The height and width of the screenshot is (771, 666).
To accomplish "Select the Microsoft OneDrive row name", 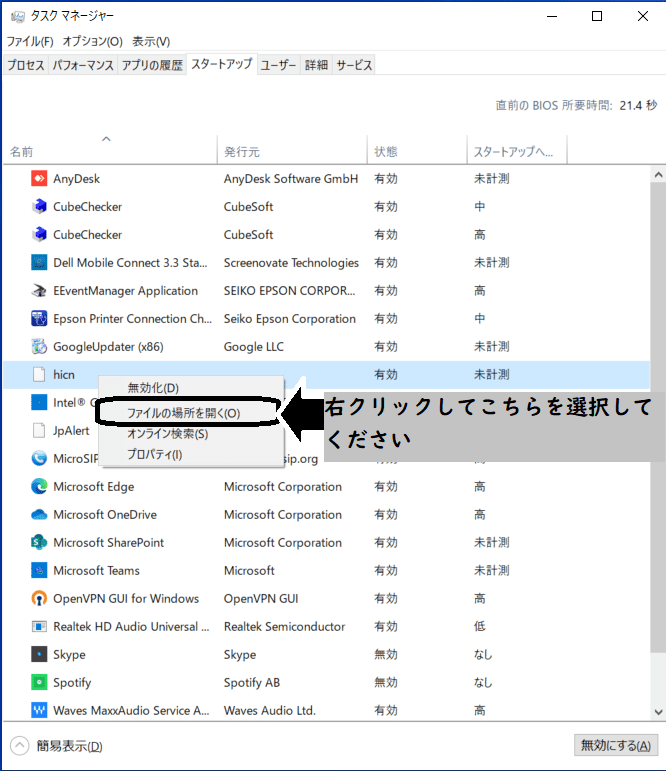I will click(105, 514).
